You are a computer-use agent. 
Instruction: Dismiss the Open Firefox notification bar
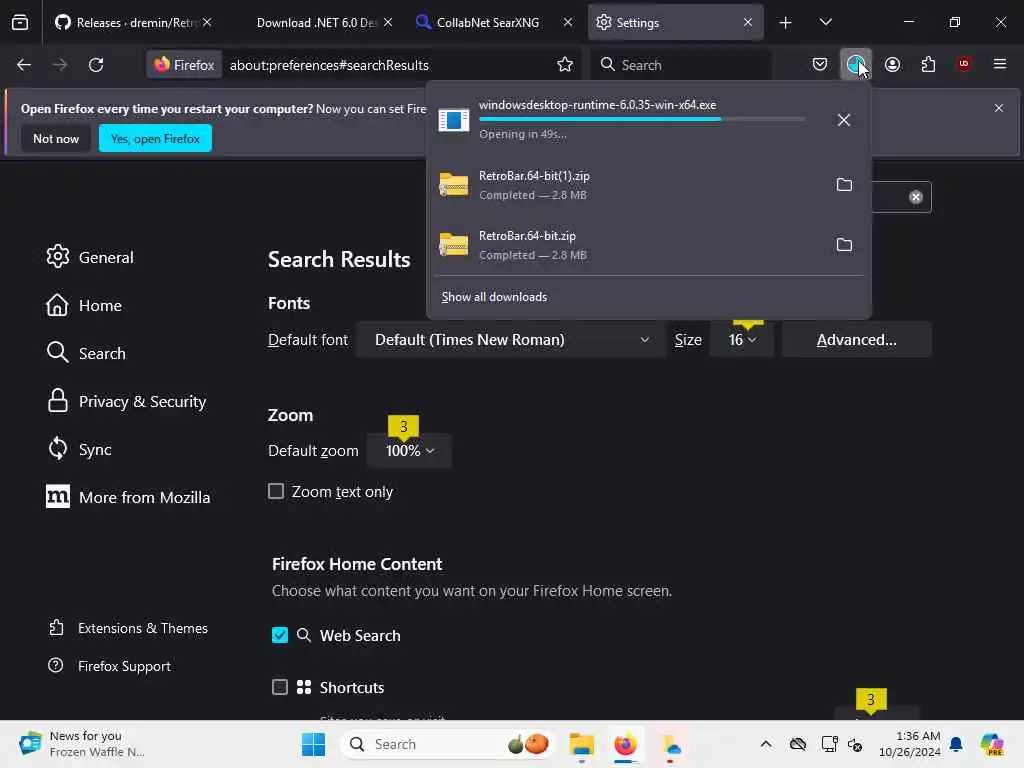point(999,108)
